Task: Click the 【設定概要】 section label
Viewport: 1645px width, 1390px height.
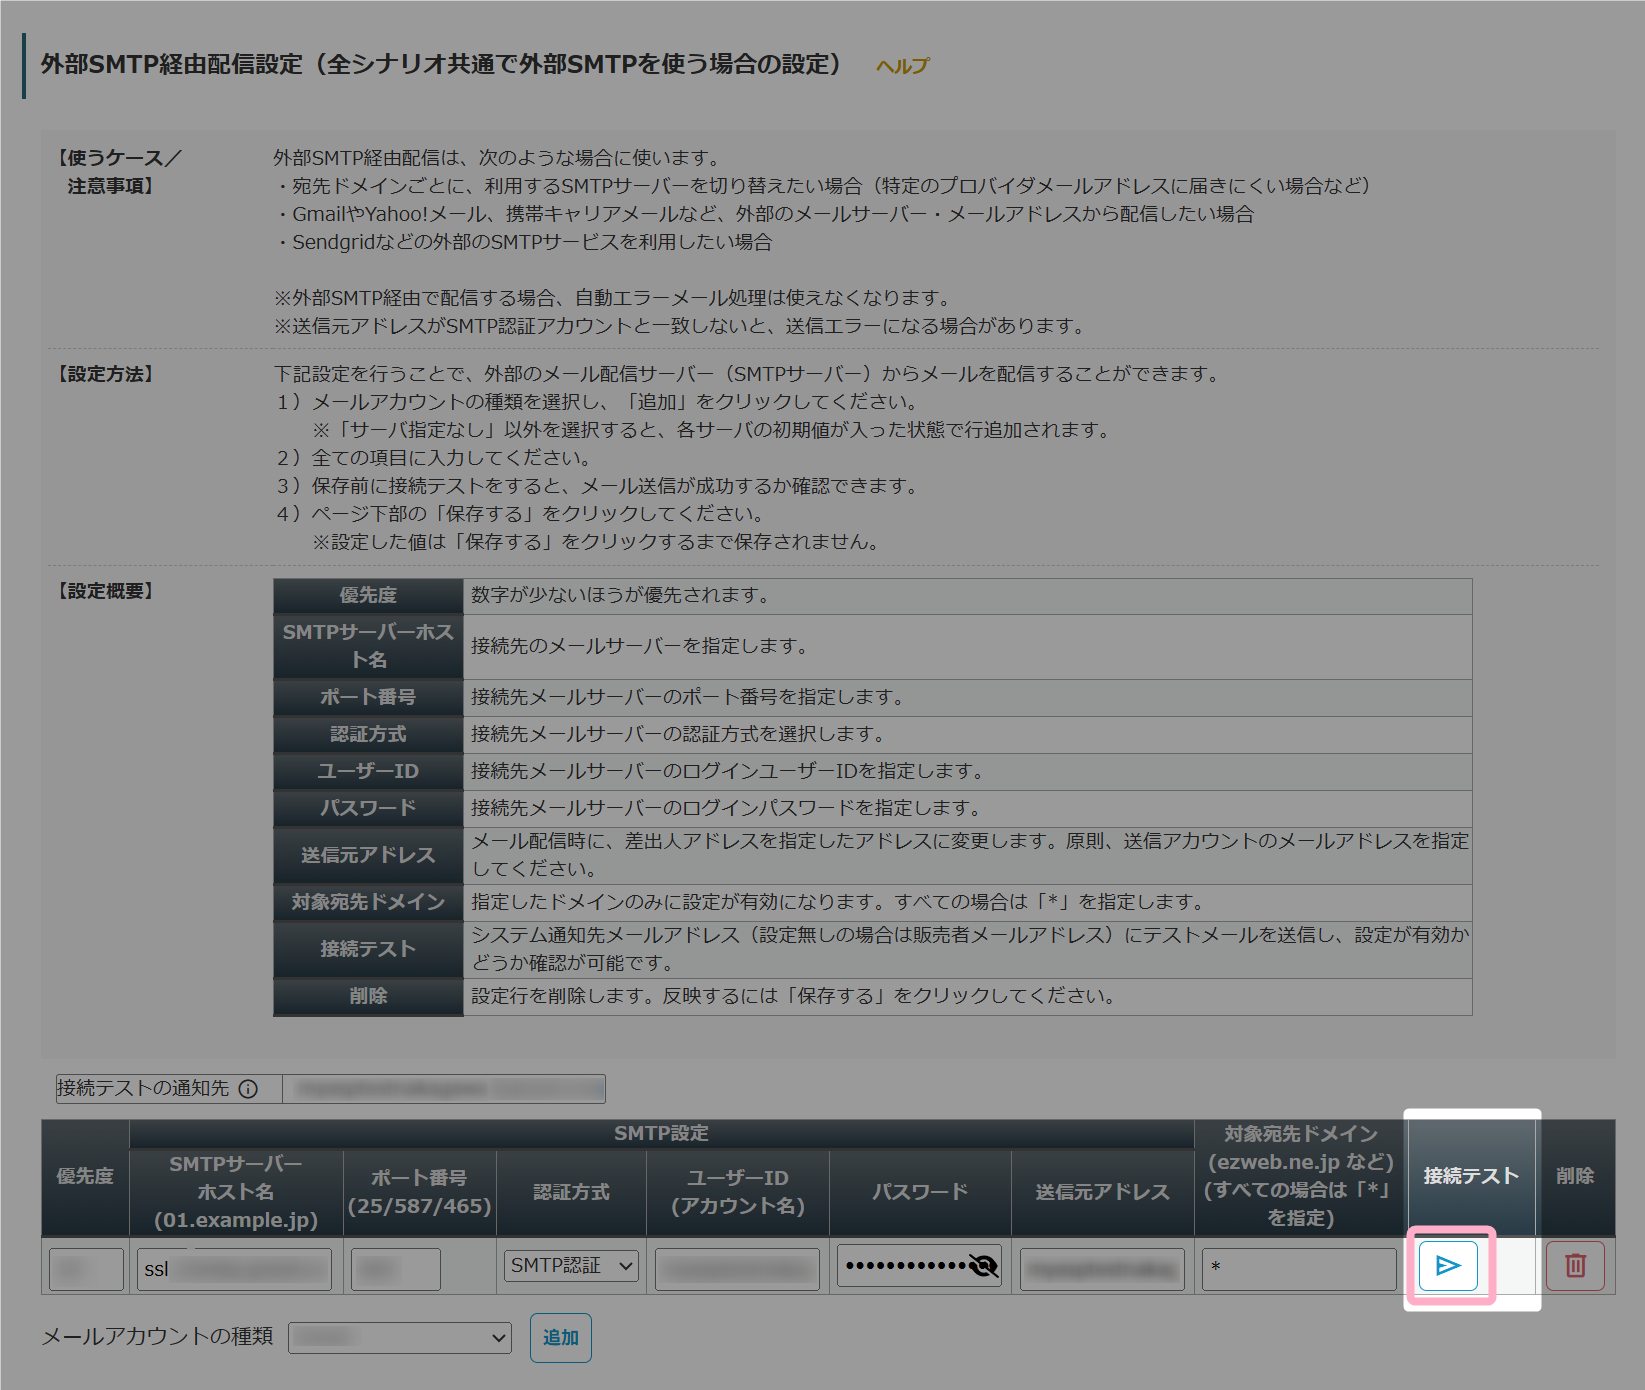Action: coord(105,591)
